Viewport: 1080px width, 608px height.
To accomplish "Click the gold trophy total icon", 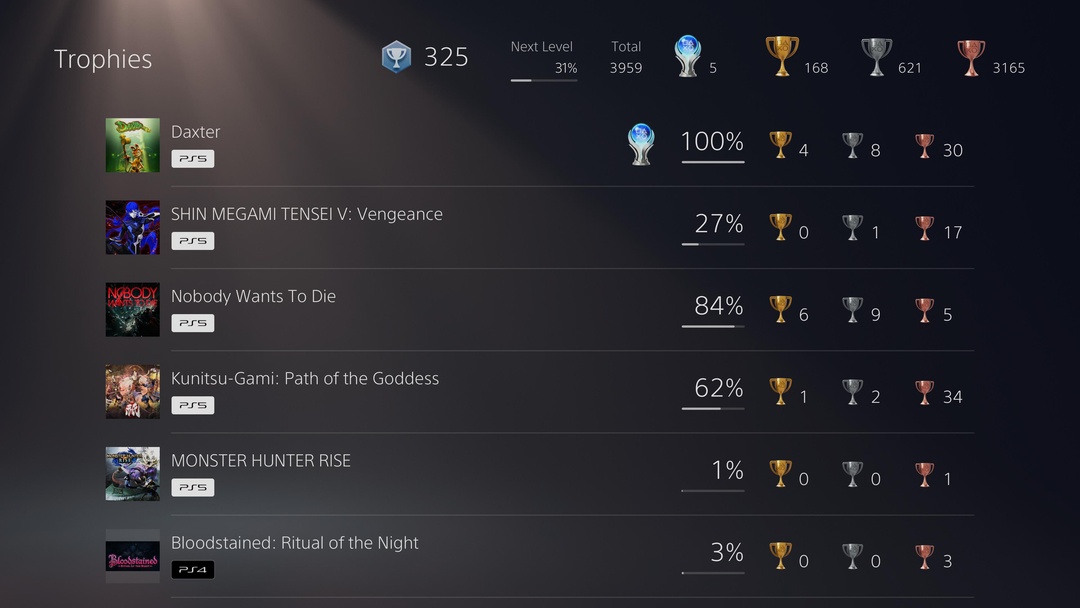I will [x=782, y=57].
